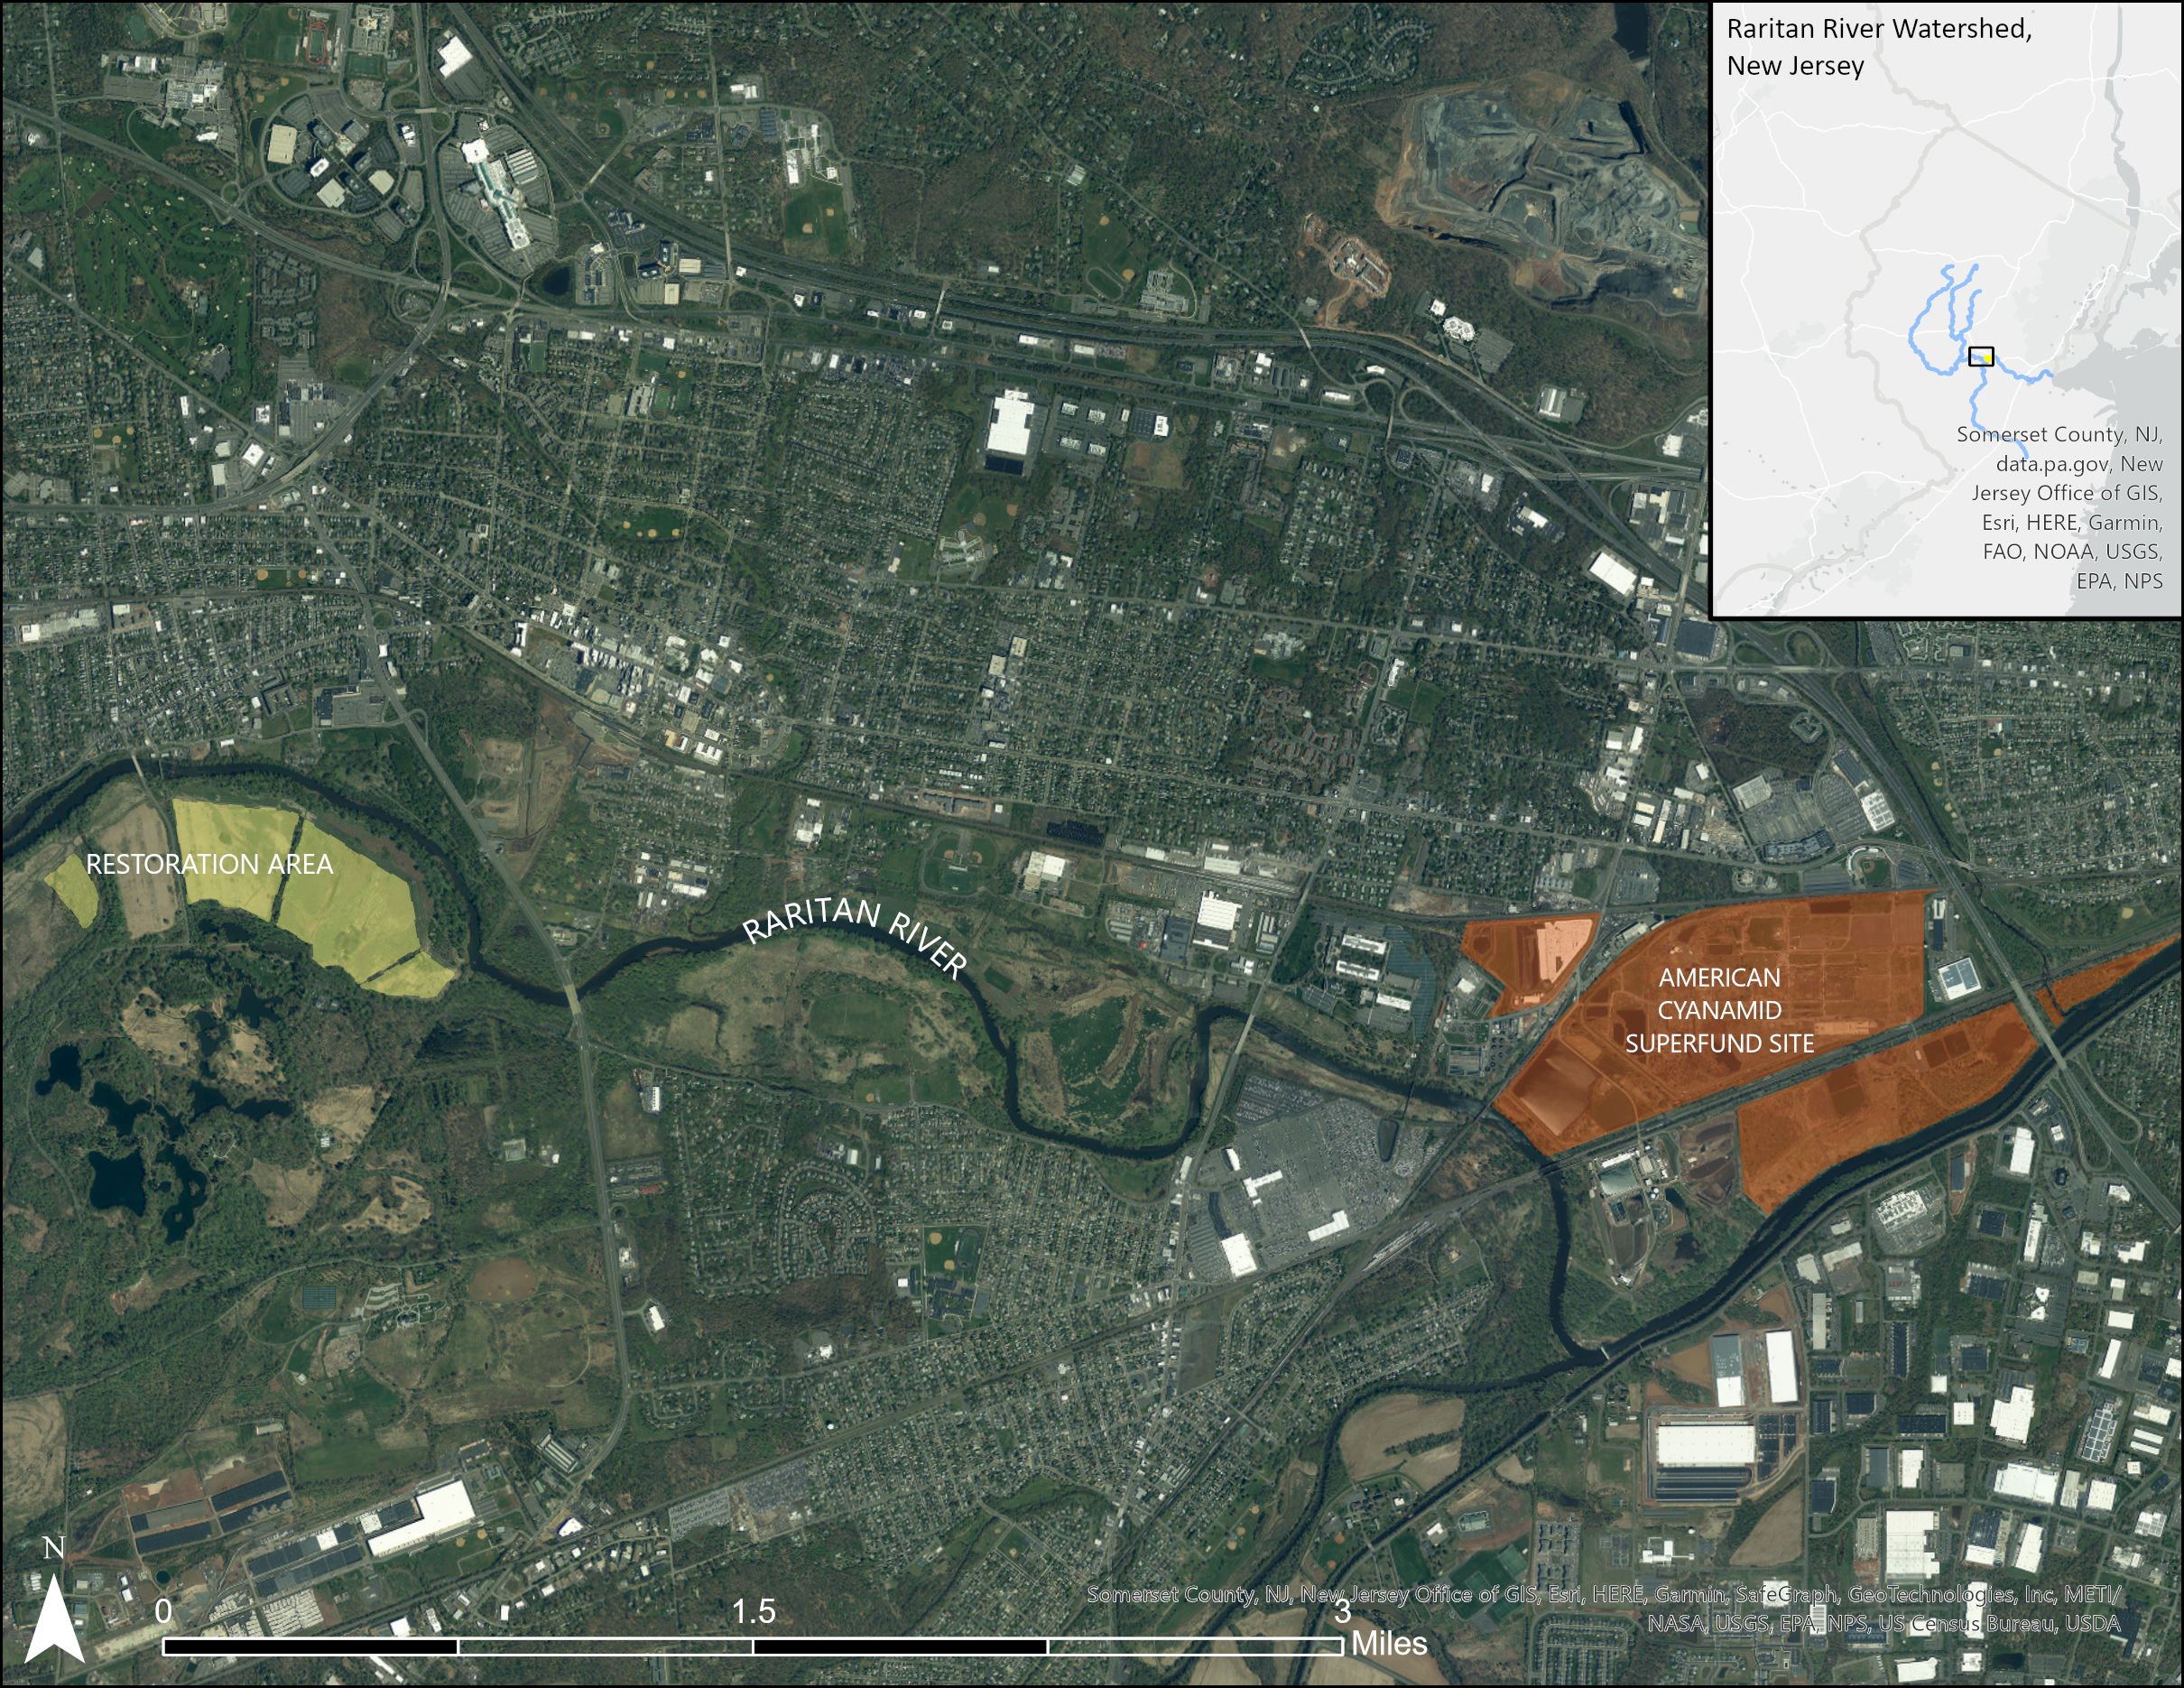Click the American Cyanamid Superfund Site label
The image size is (2184, 1688).
point(1719,1010)
